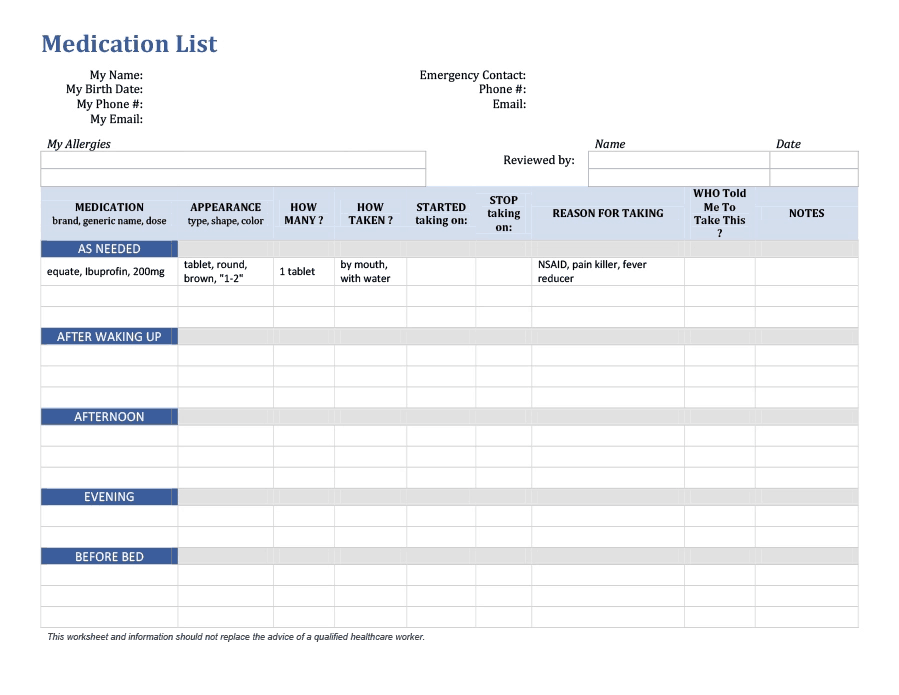899x695 pixels.
Task: Click the AFTER WAKING UP section label
Action: [109, 337]
